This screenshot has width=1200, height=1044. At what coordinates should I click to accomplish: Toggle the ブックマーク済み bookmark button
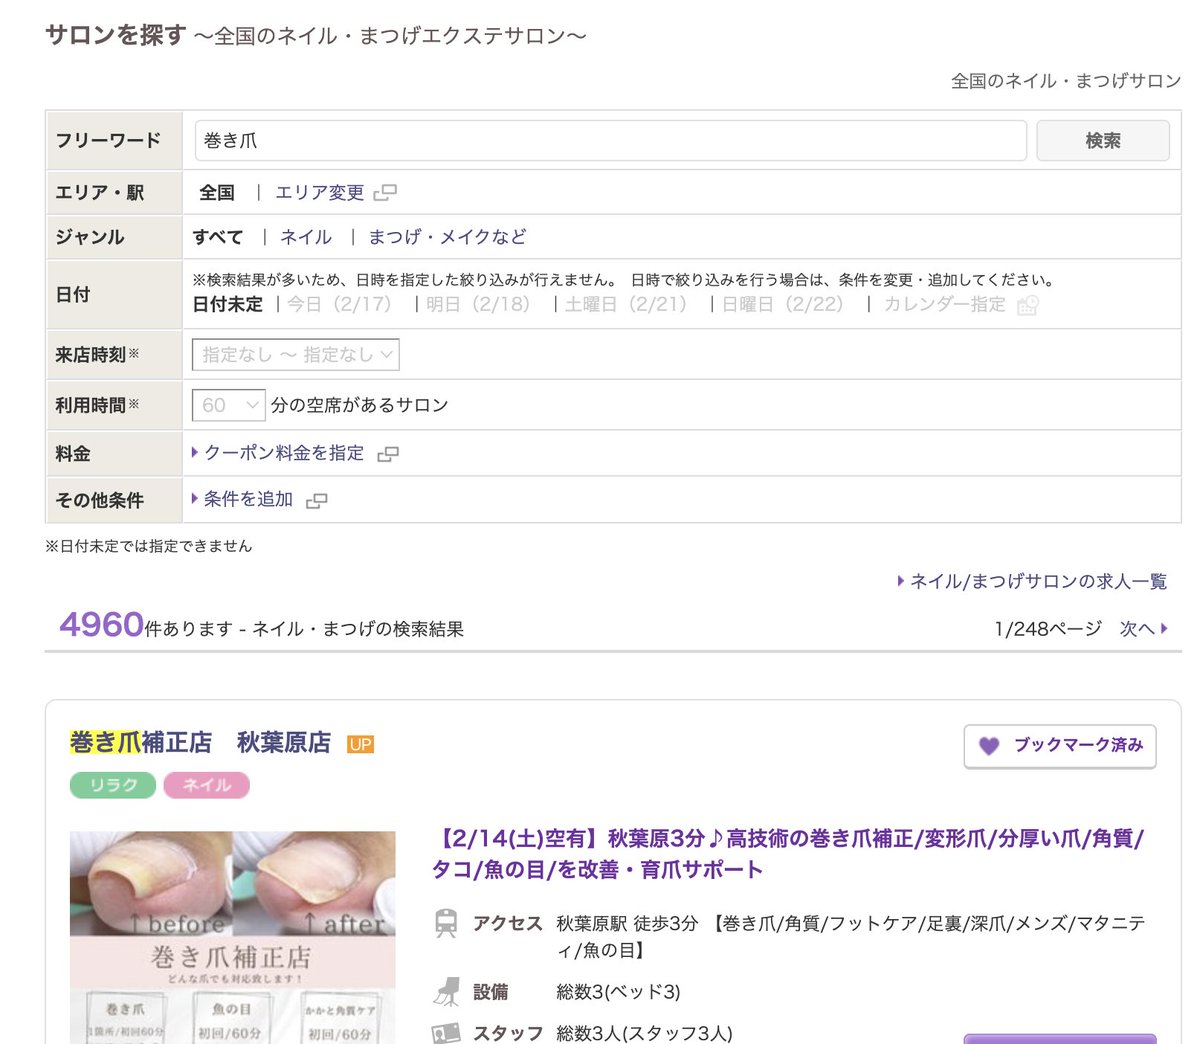(1060, 746)
